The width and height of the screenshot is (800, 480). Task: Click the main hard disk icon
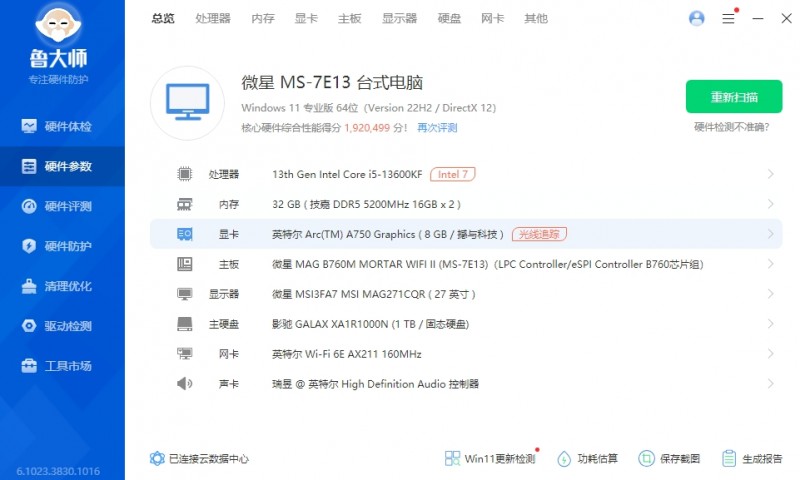(184, 324)
